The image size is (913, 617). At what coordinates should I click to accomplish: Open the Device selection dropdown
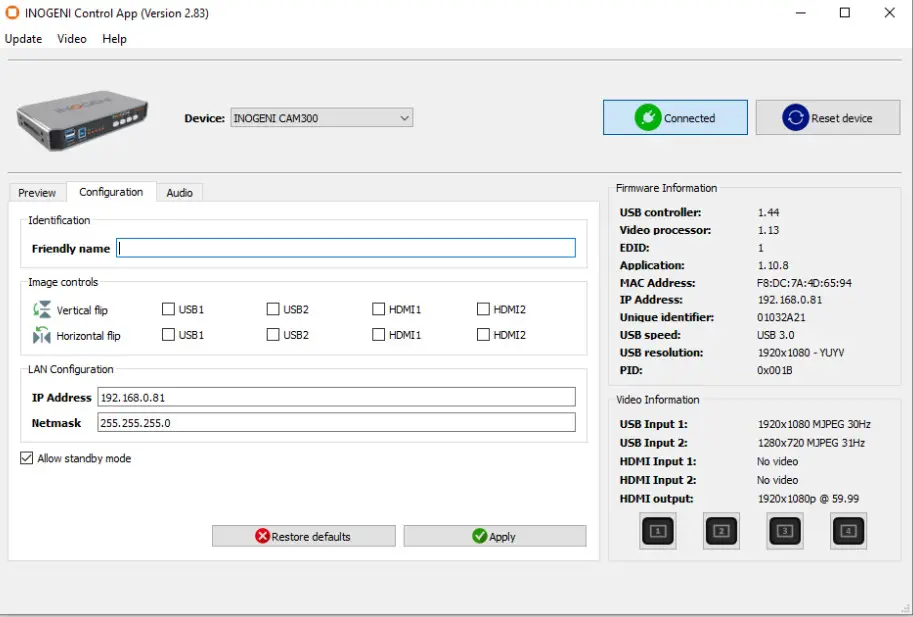[404, 117]
